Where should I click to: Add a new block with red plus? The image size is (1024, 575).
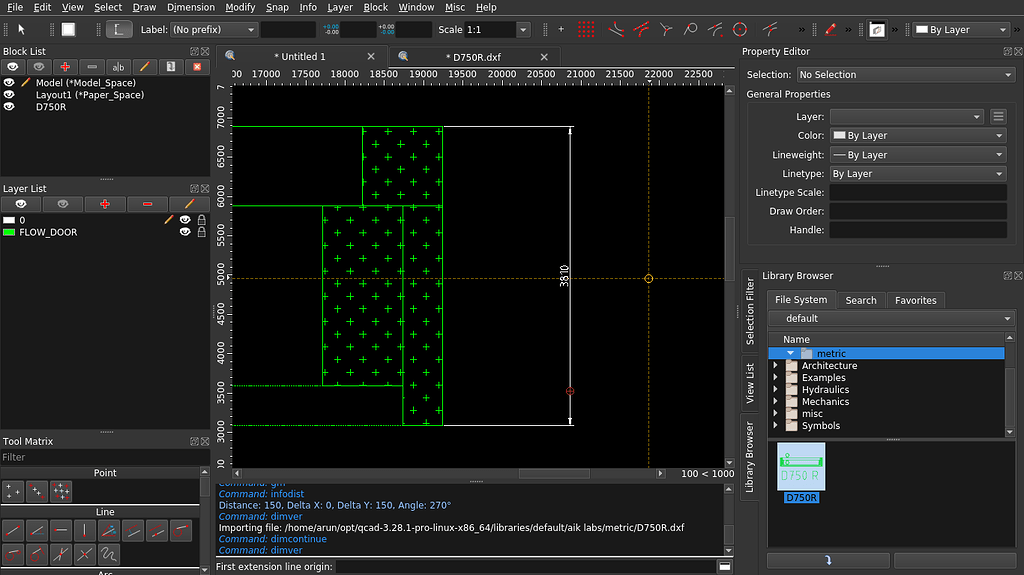pyautogui.click(x=65, y=67)
